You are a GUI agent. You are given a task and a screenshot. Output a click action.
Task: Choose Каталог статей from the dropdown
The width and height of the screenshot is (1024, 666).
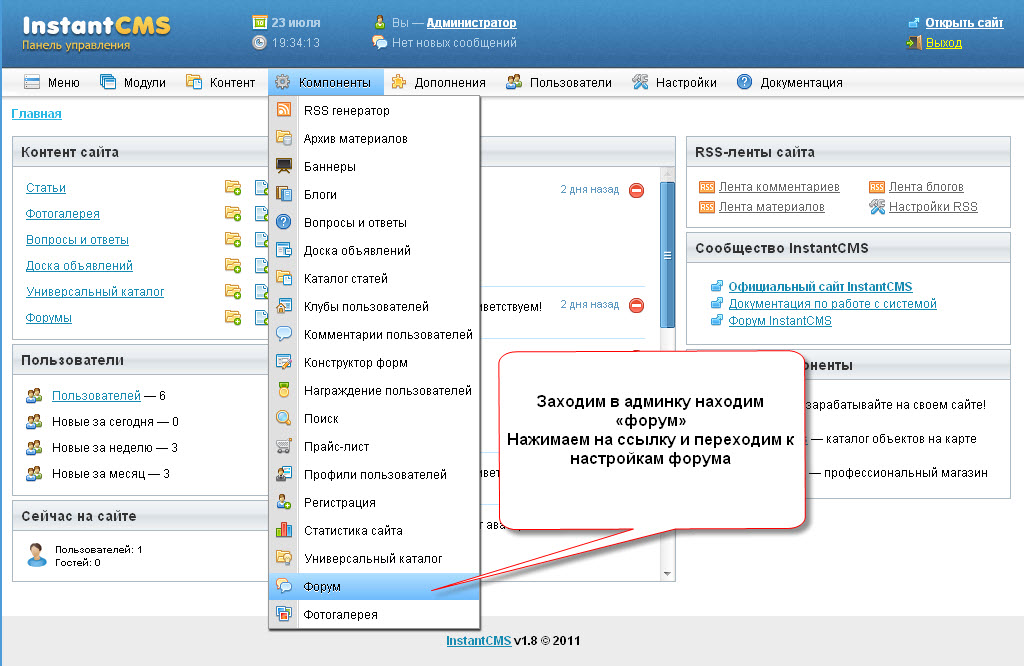point(374,278)
